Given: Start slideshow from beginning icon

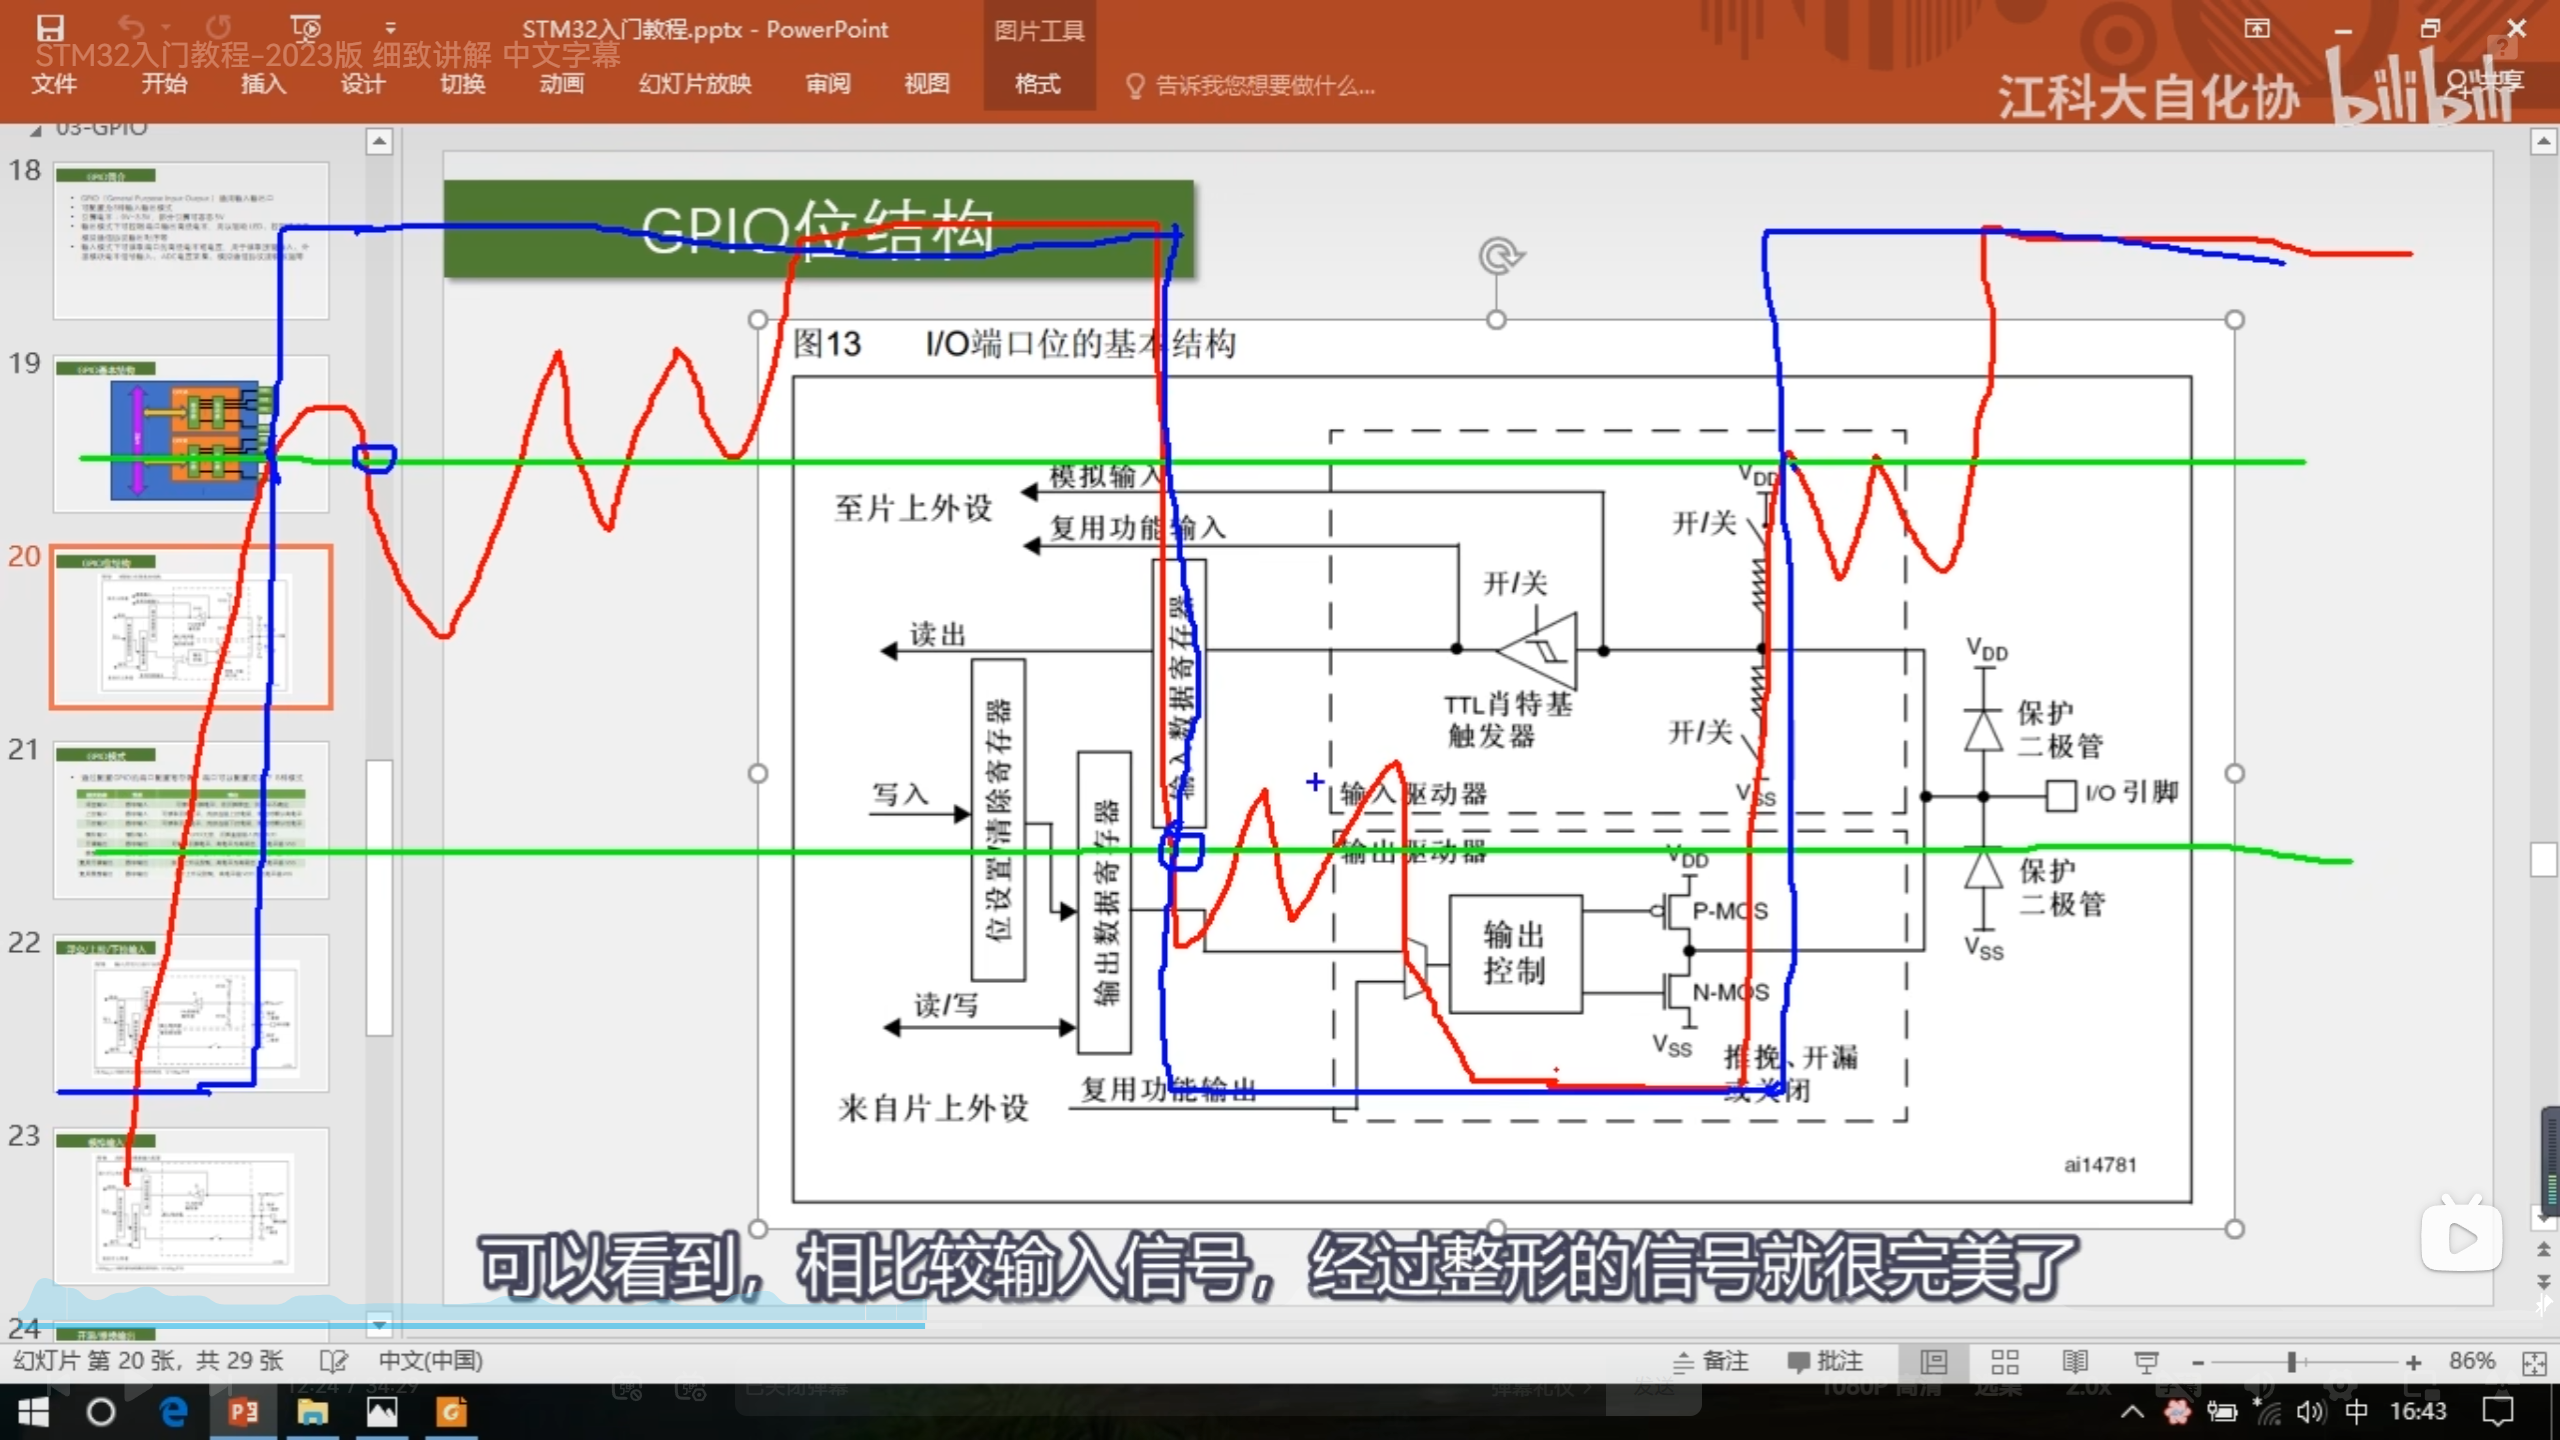Looking at the screenshot, I should (x=305, y=27).
